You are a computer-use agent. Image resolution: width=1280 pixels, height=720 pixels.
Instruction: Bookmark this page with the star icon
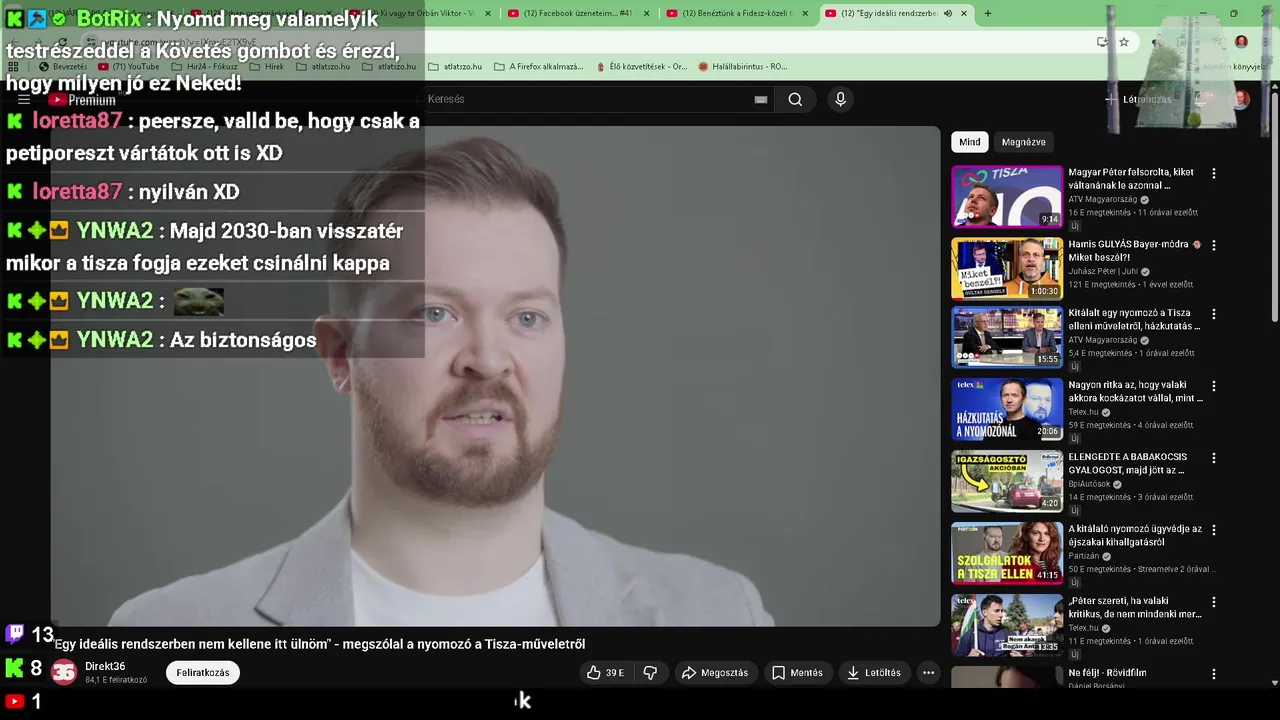(1124, 42)
